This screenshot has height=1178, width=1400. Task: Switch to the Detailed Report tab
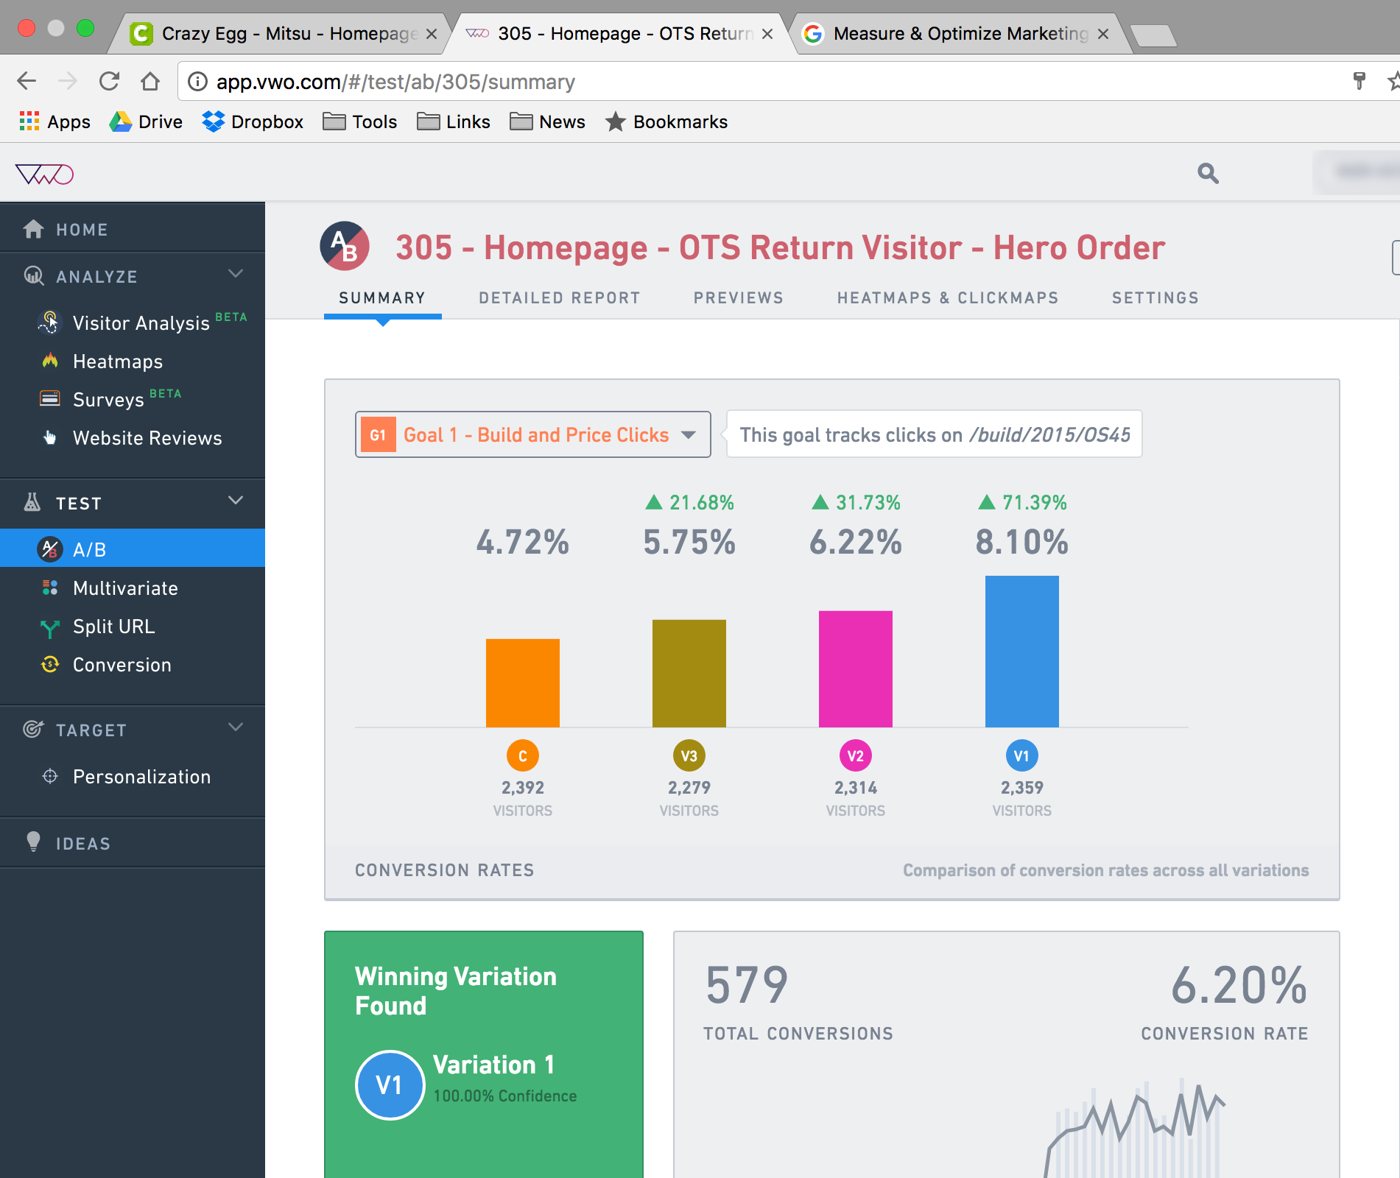(x=559, y=298)
